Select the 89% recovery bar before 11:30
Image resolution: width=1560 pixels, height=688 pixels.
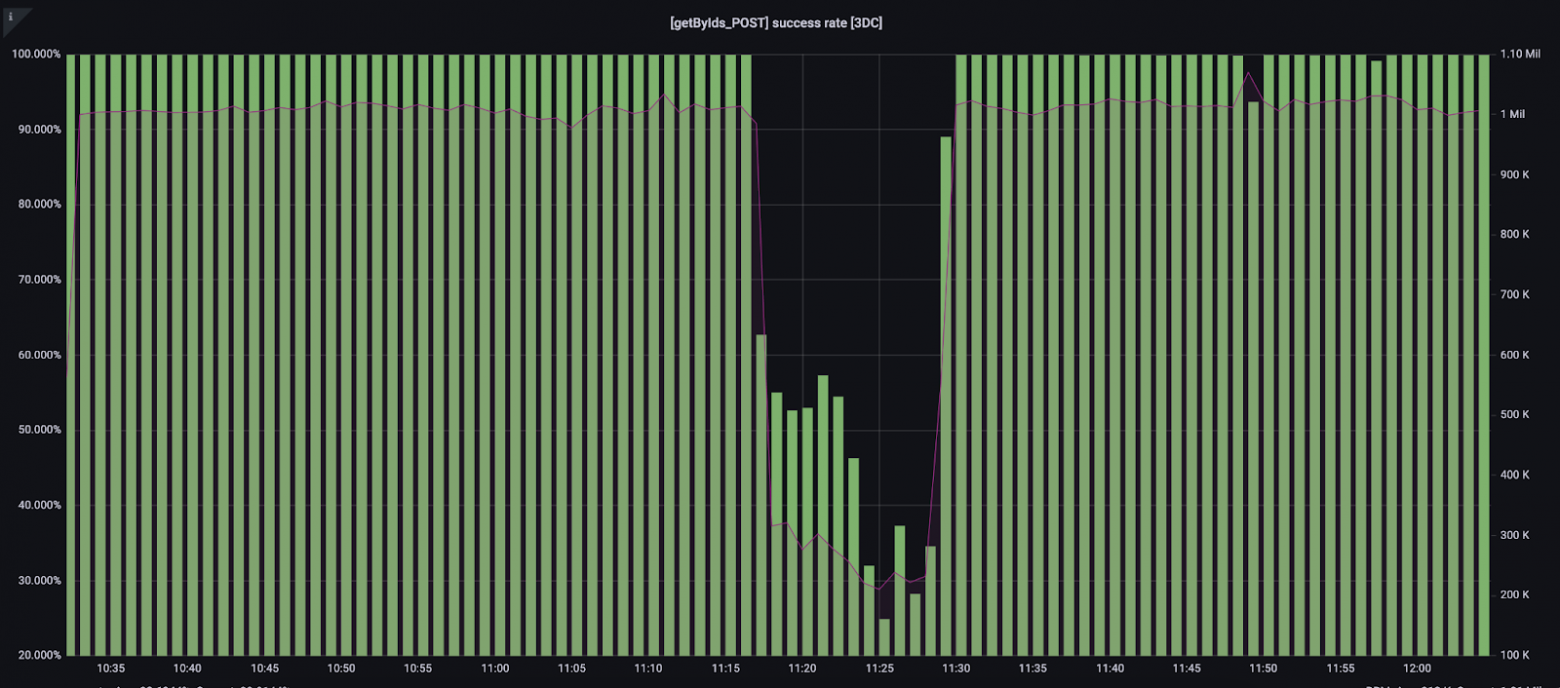pyautogui.click(x=945, y=395)
